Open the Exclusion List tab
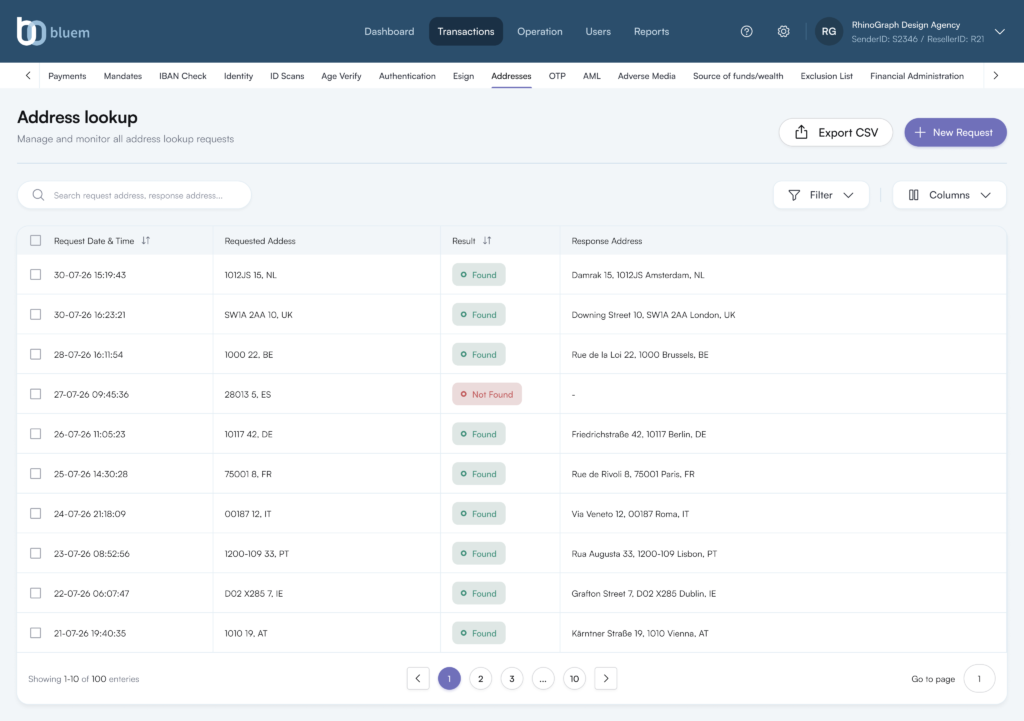This screenshot has width=1024, height=721. click(x=826, y=76)
